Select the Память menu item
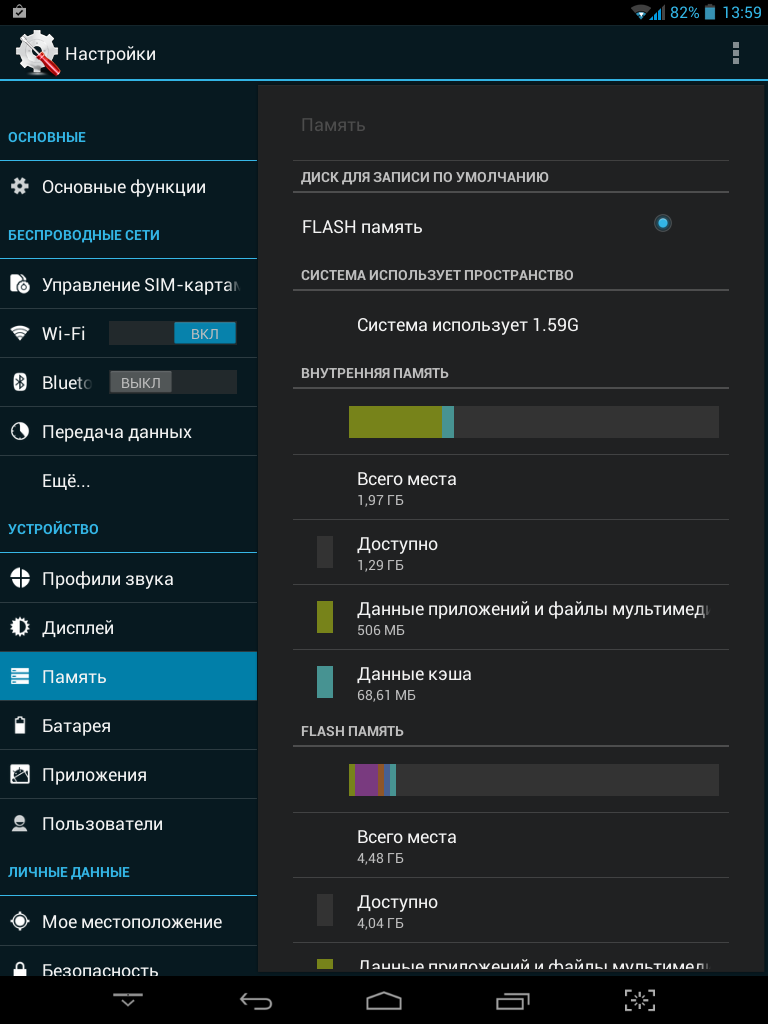 (128, 677)
